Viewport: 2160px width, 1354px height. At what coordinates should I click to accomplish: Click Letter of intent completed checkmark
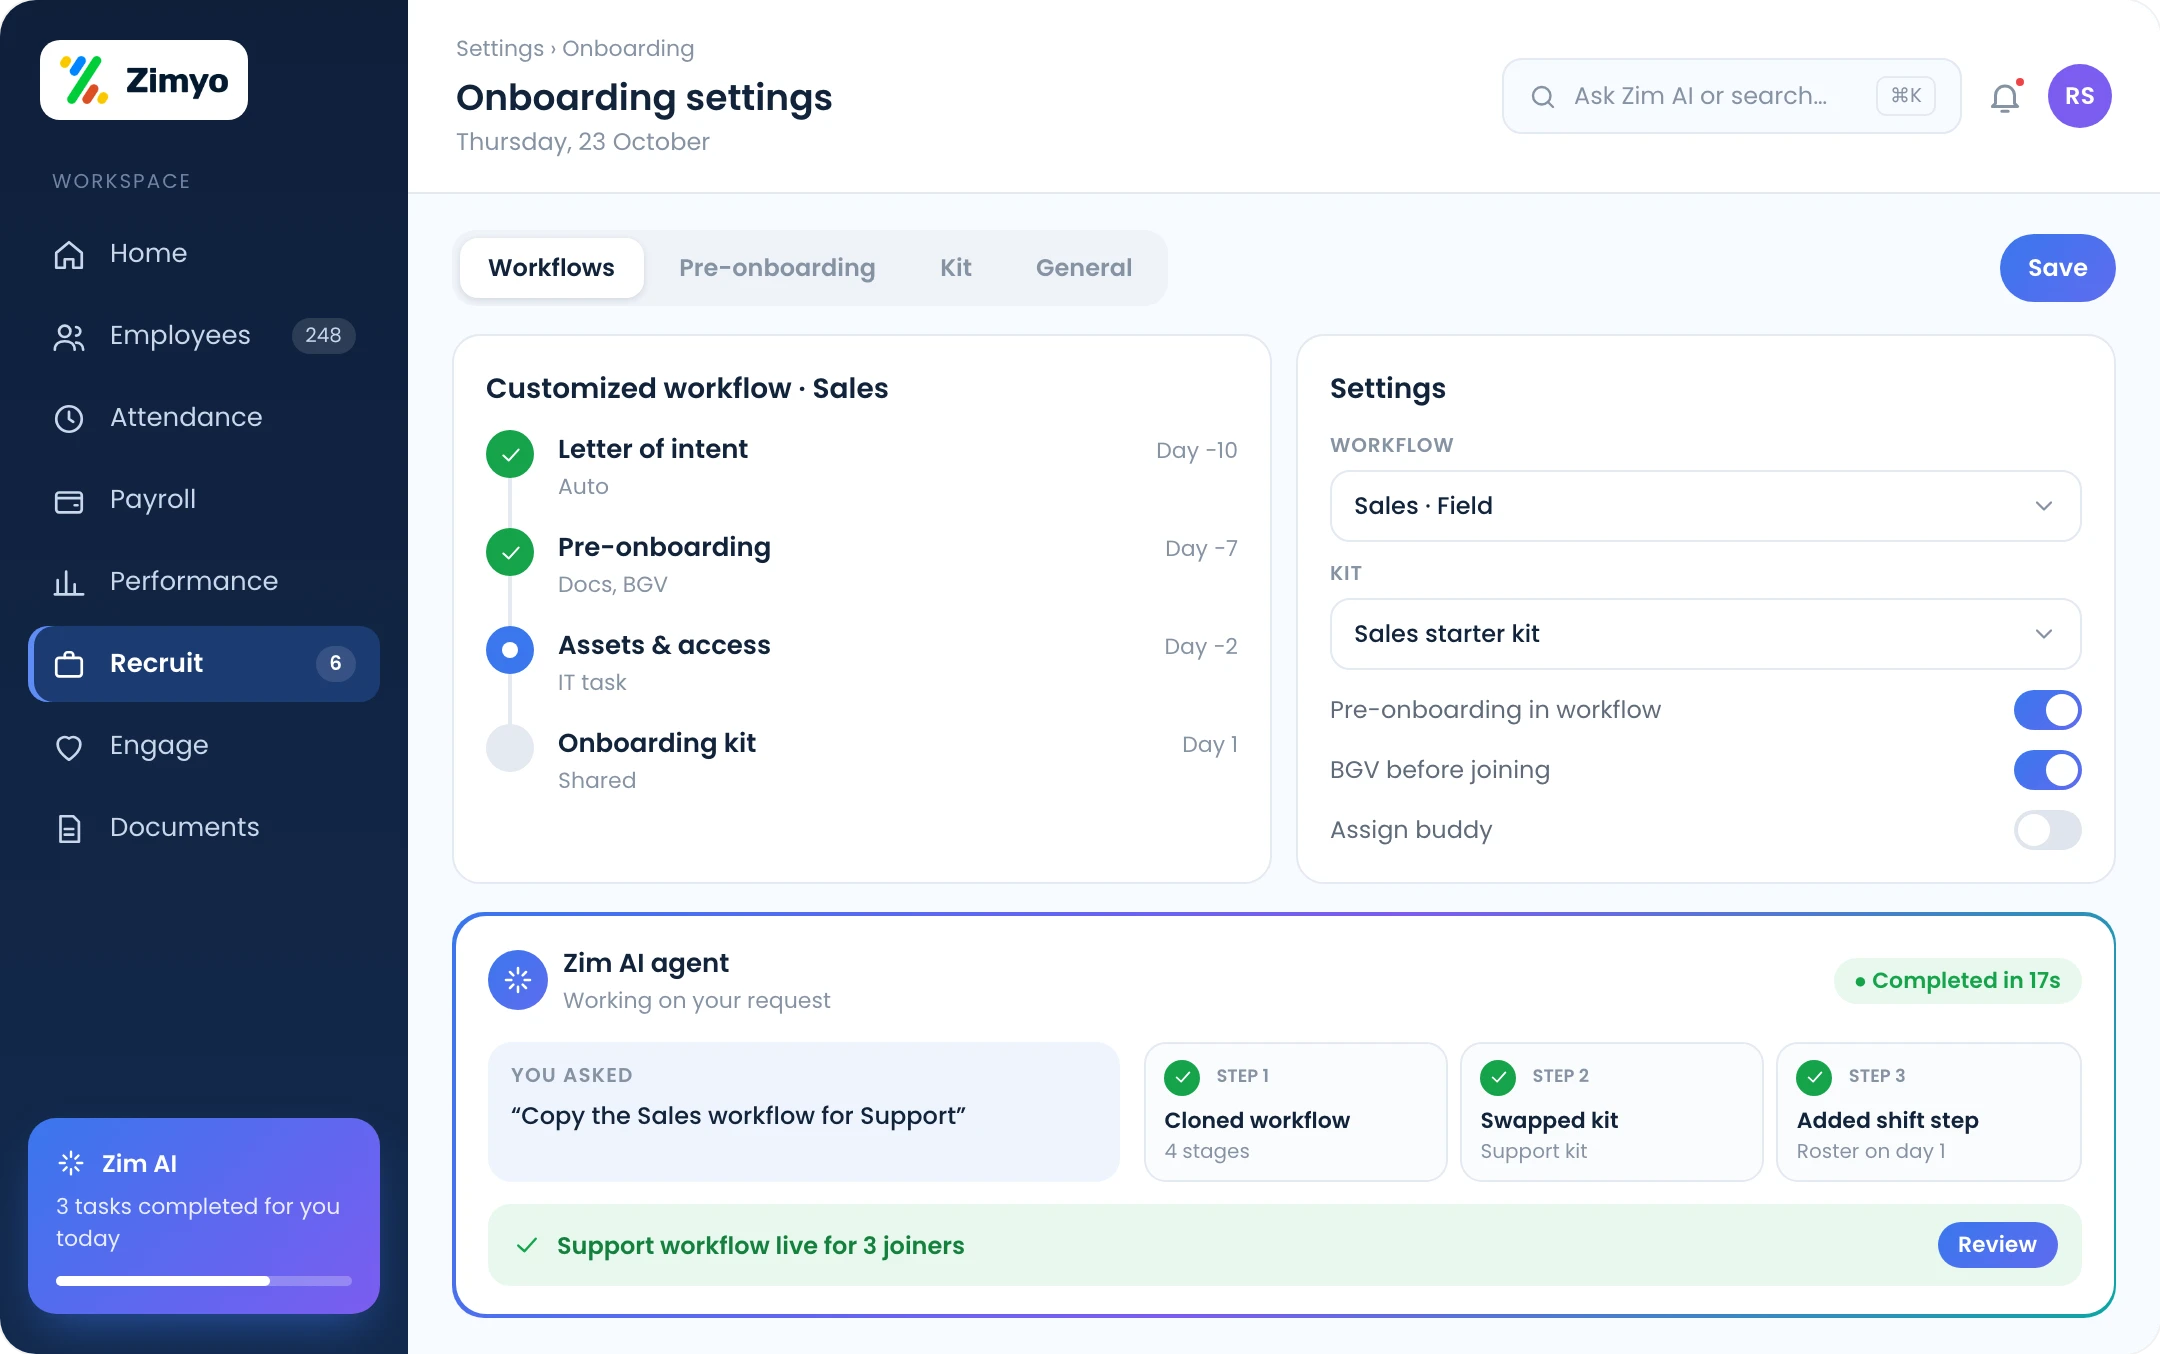click(510, 454)
